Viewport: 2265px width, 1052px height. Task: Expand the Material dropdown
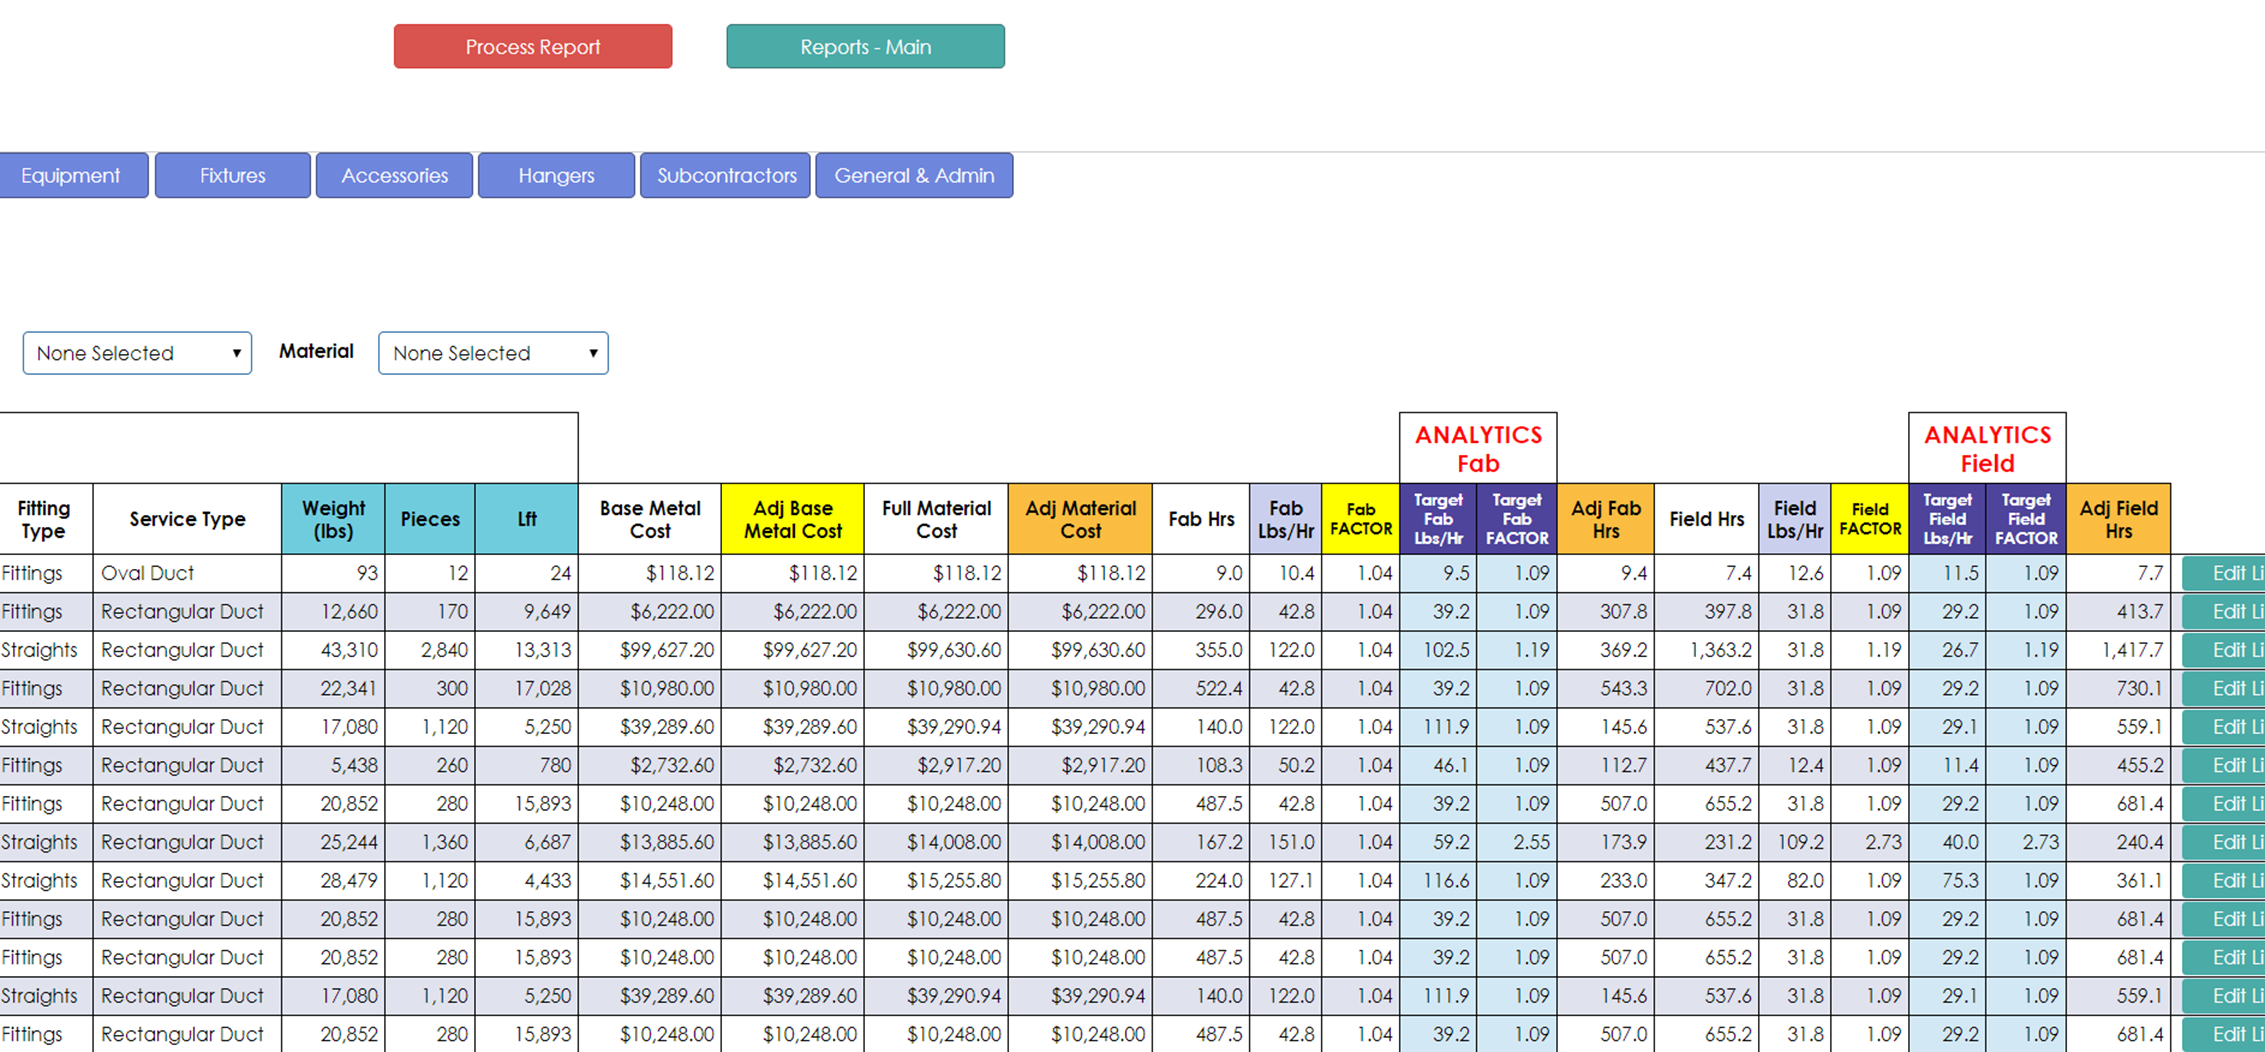(493, 353)
